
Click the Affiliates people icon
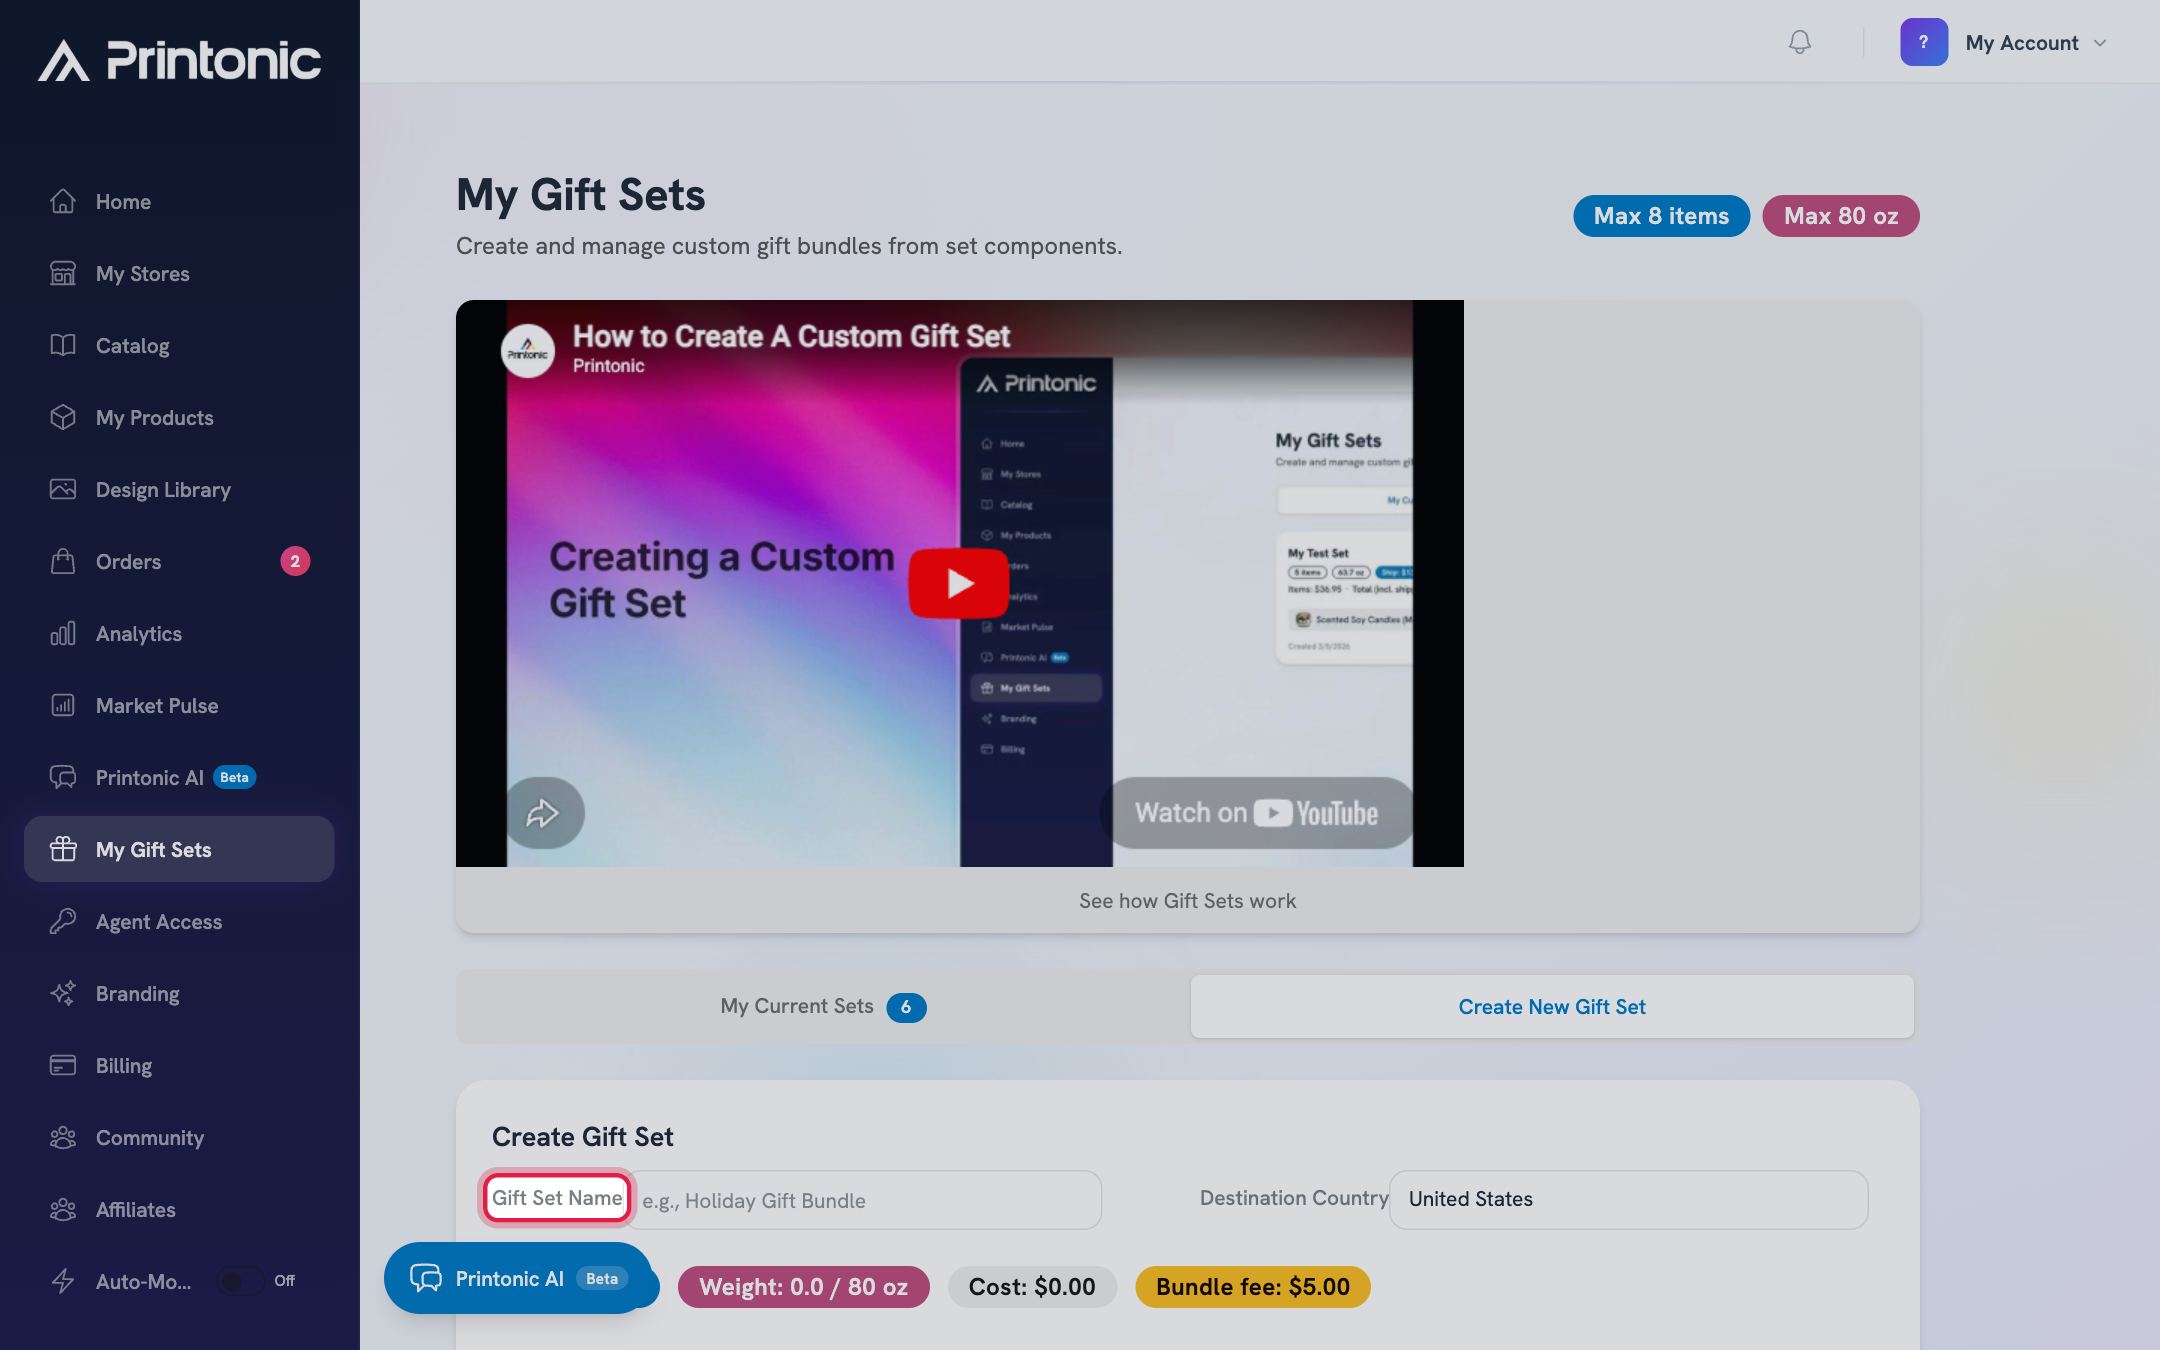click(x=63, y=1209)
